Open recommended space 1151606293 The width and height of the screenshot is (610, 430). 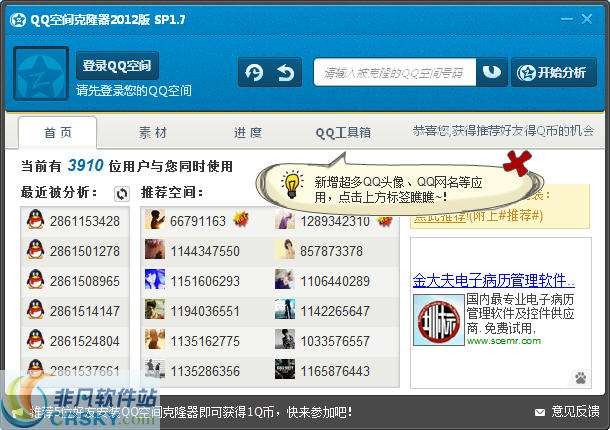[x=205, y=281]
